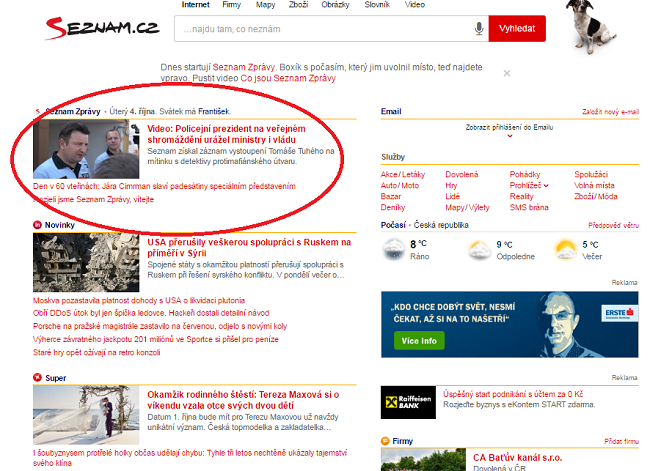The image size is (650, 471).
Task: Click the green Více Info button
Action: (420, 341)
